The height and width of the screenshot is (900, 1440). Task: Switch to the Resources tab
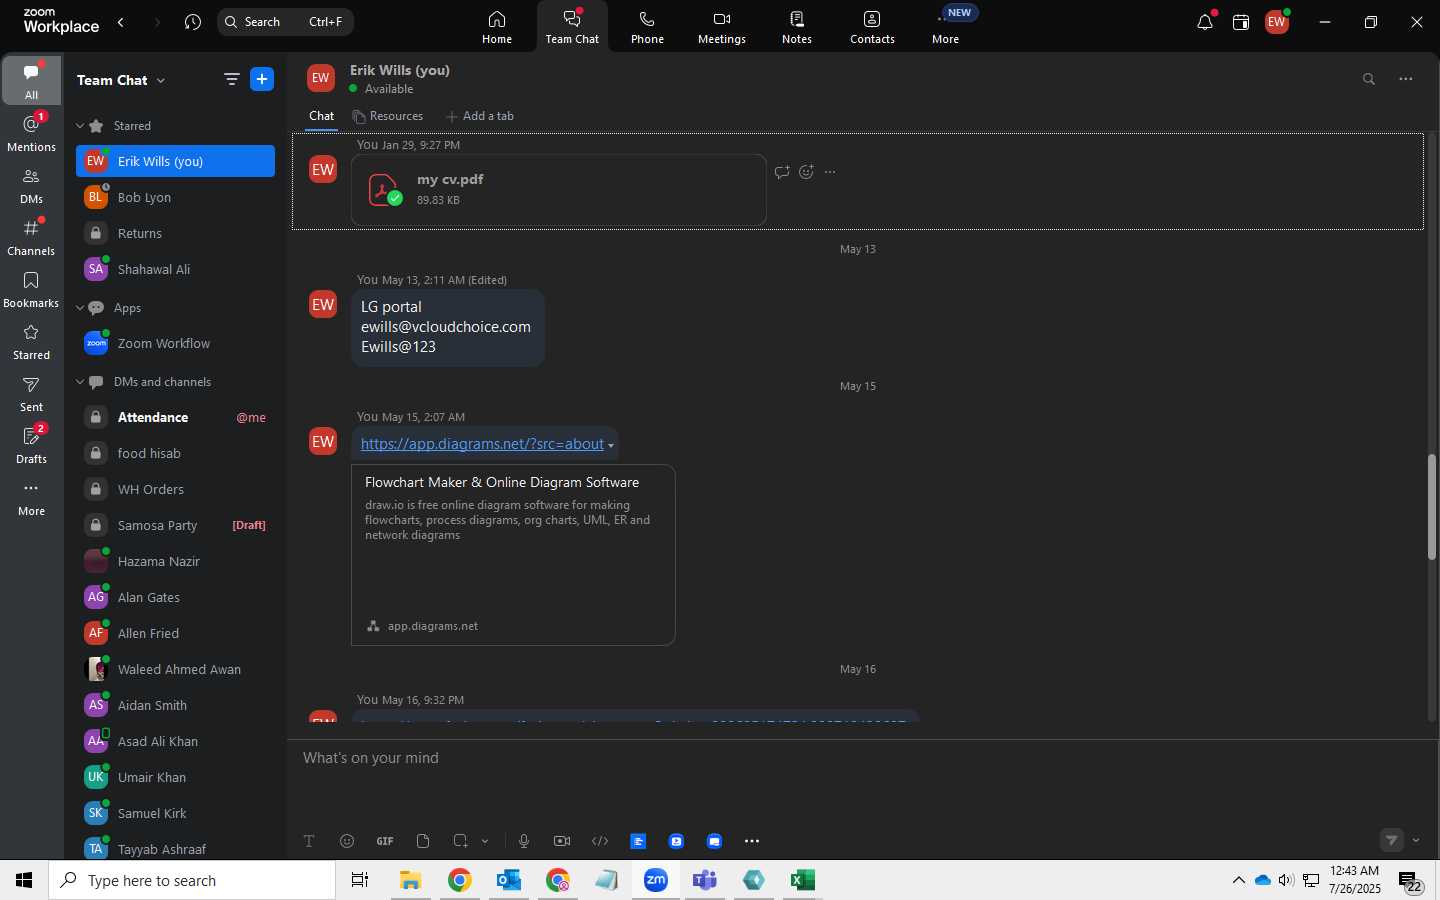pos(388,116)
